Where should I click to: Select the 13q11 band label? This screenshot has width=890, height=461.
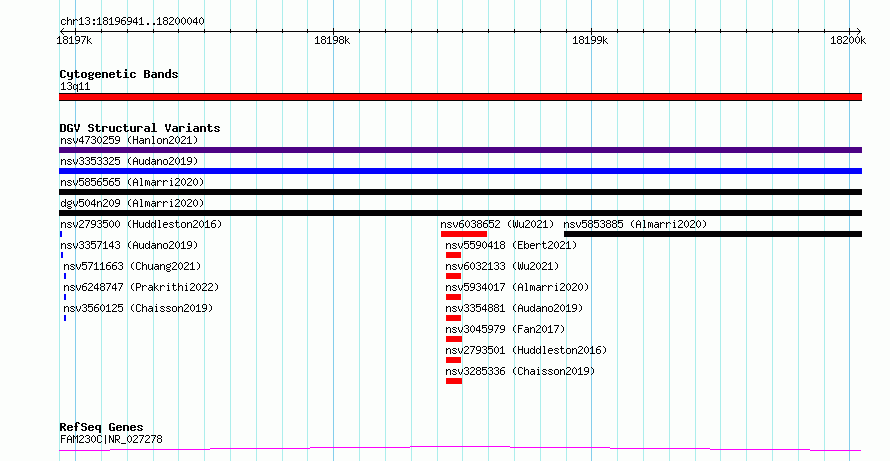(75, 87)
